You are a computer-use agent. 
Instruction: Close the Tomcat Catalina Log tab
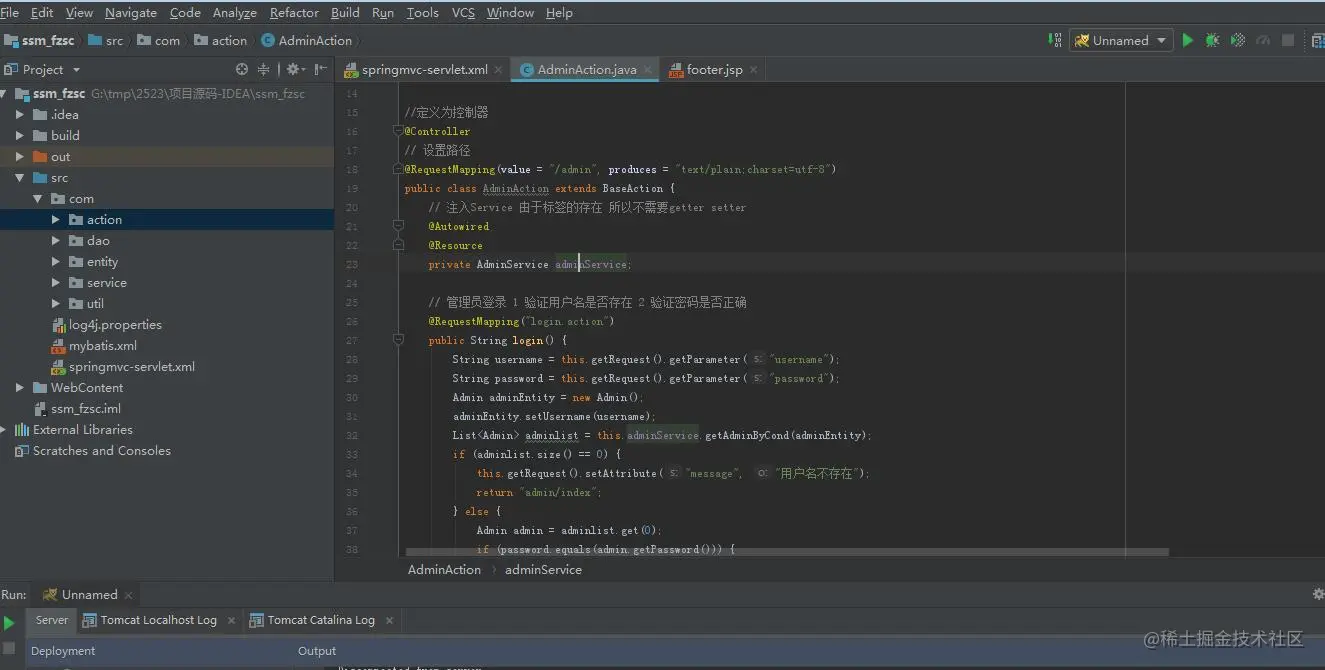pyautogui.click(x=389, y=621)
